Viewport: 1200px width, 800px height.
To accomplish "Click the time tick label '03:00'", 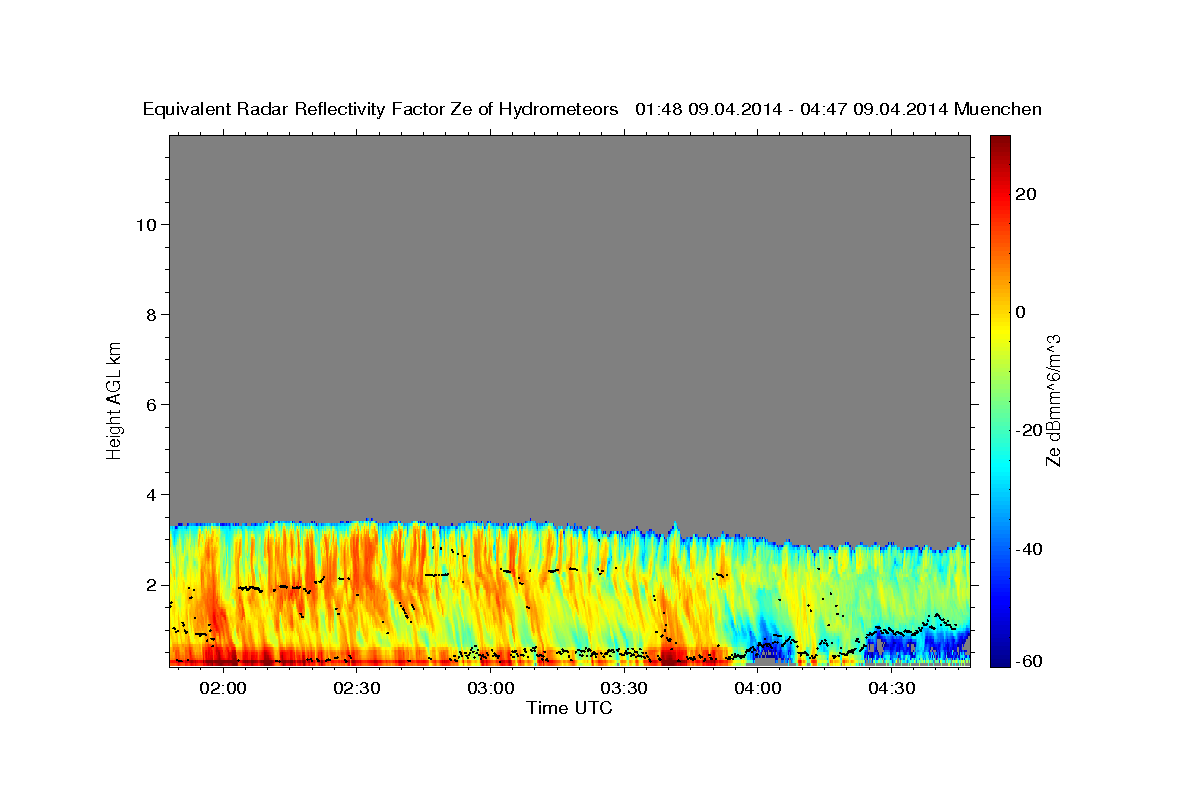I will point(490,689).
